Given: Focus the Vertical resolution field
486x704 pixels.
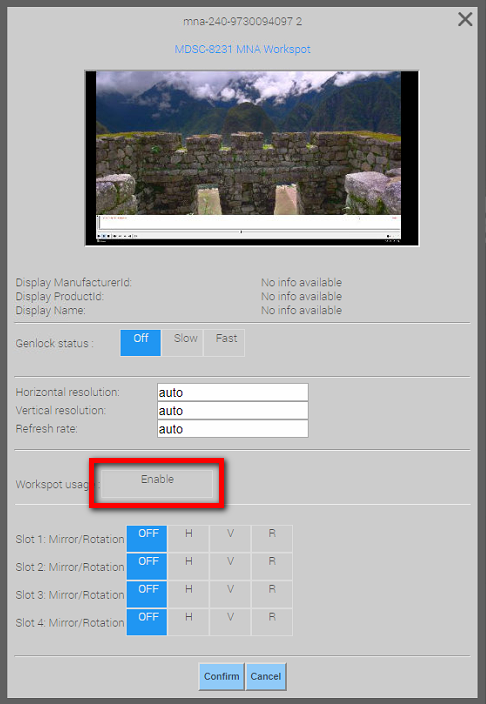Looking at the screenshot, I should [x=233, y=410].
